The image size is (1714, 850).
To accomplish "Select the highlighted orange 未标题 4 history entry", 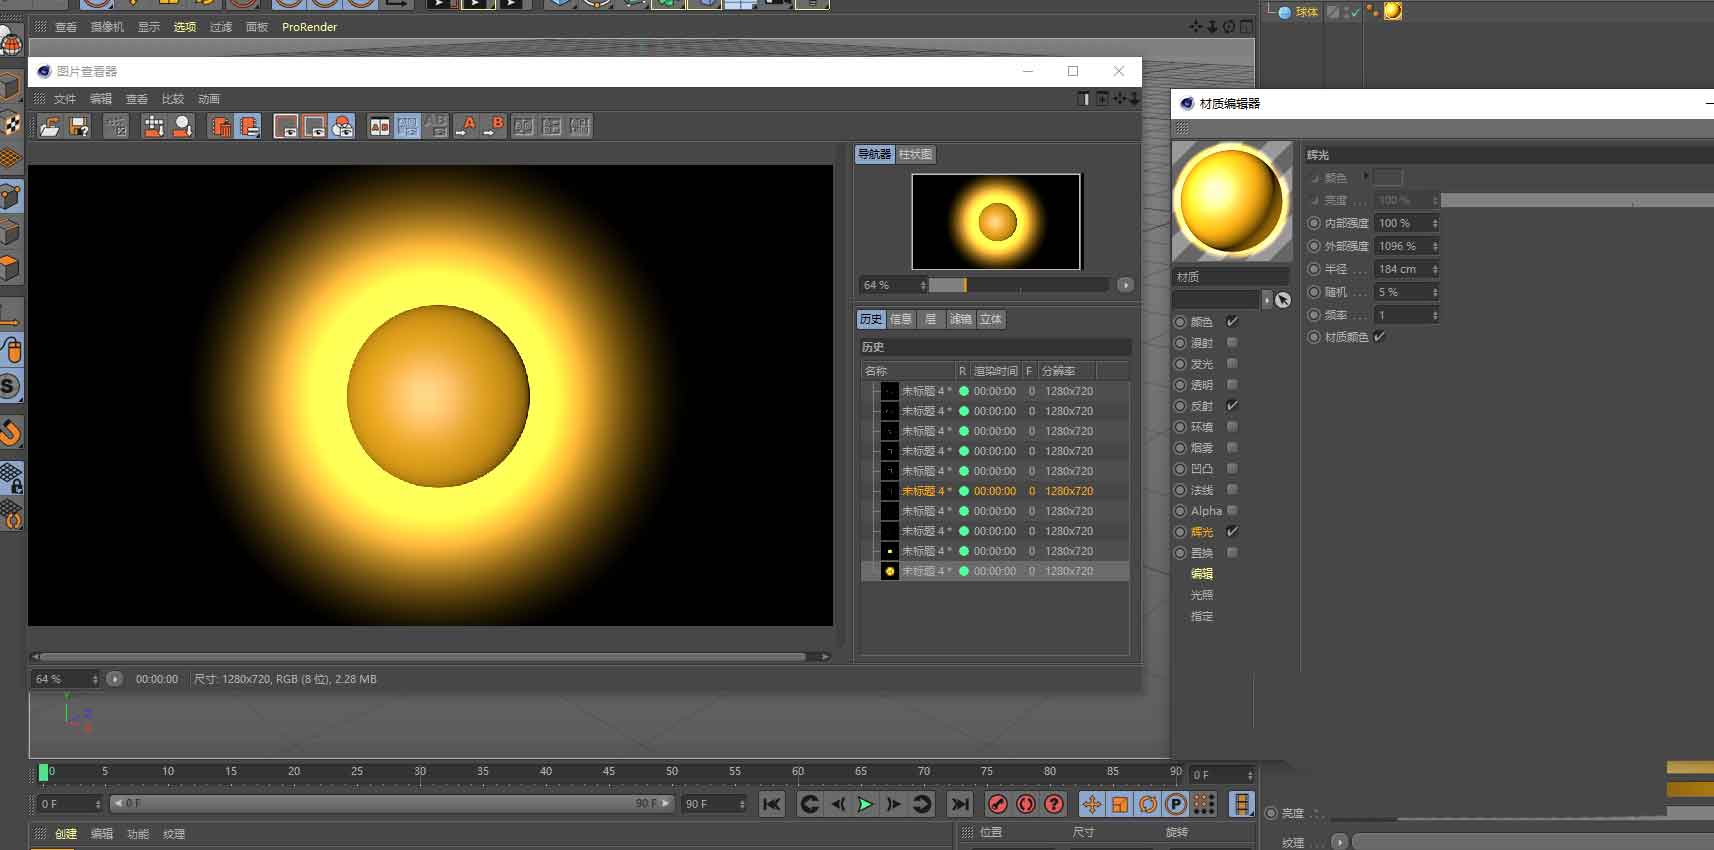I will [x=925, y=491].
